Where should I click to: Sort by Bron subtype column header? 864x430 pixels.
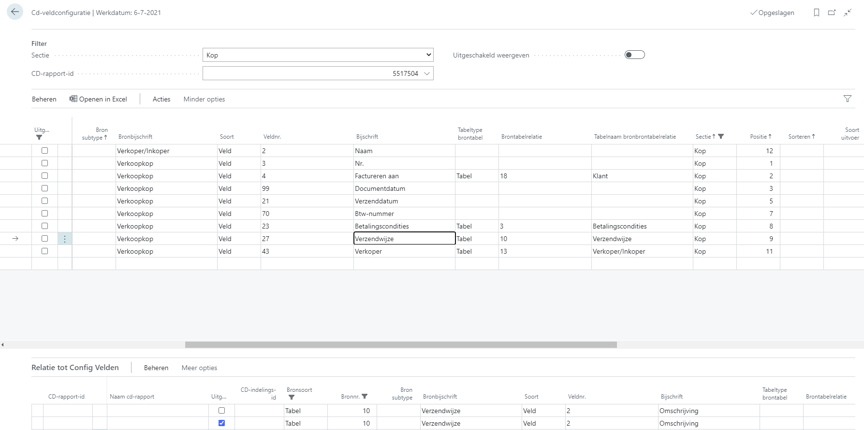click(x=95, y=134)
